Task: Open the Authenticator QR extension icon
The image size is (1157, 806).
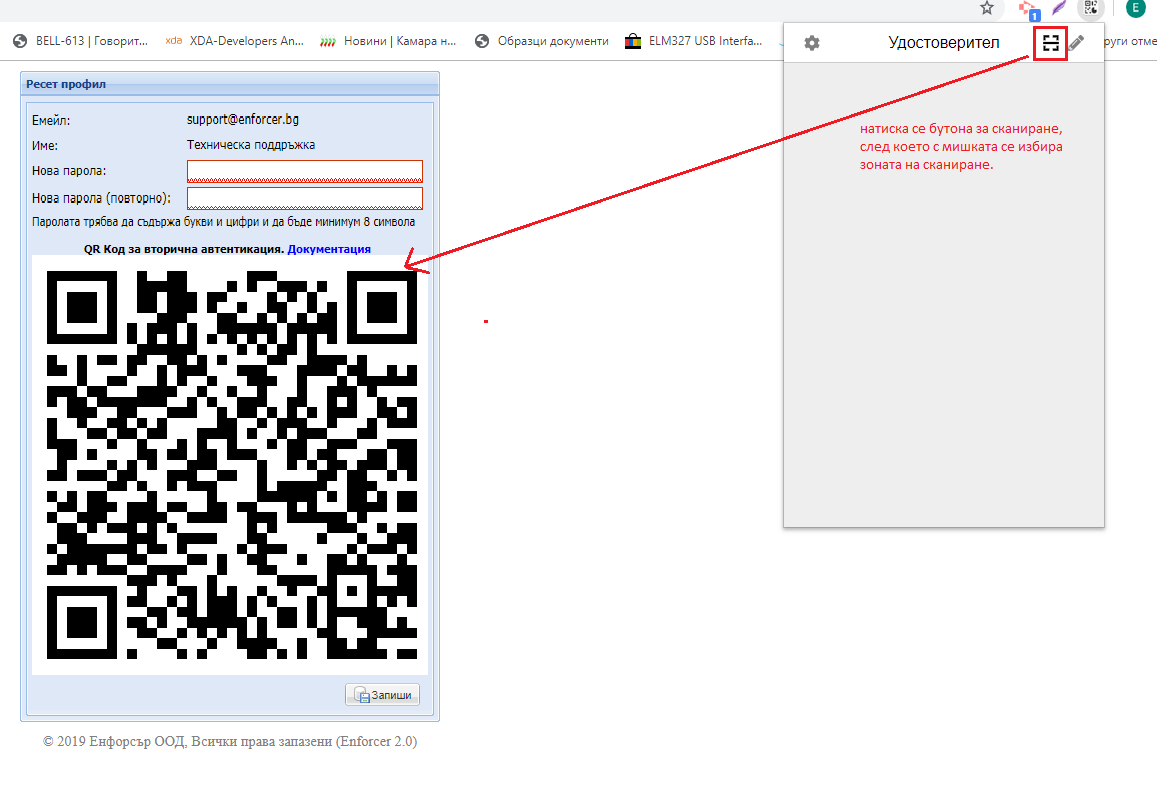Action: (1091, 8)
